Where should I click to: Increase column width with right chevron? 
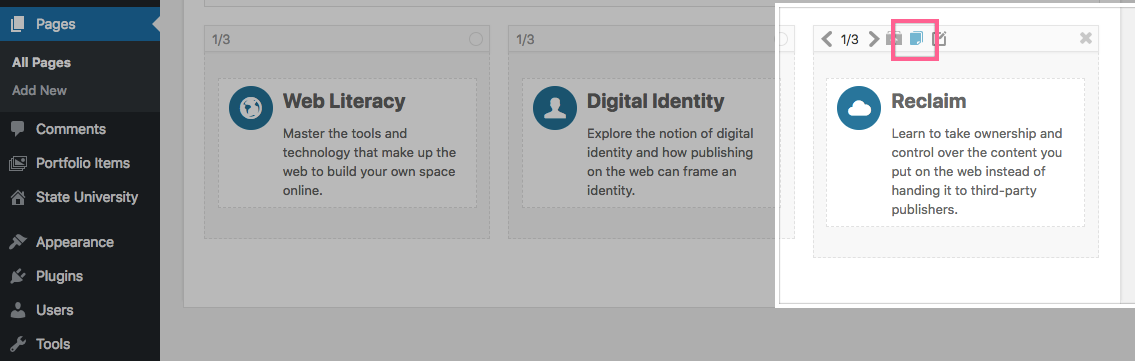click(x=874, y=39)
